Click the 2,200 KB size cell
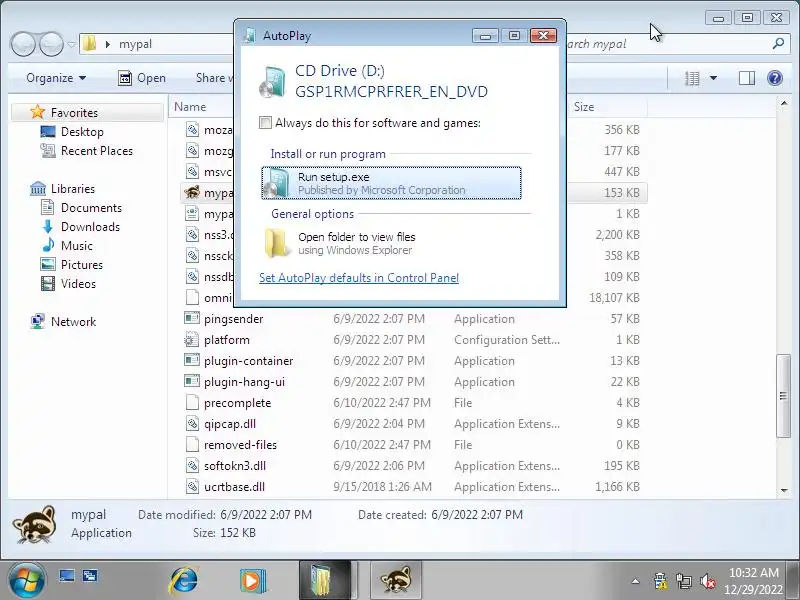Screen dimensions: 800x600 pos(617,235)
